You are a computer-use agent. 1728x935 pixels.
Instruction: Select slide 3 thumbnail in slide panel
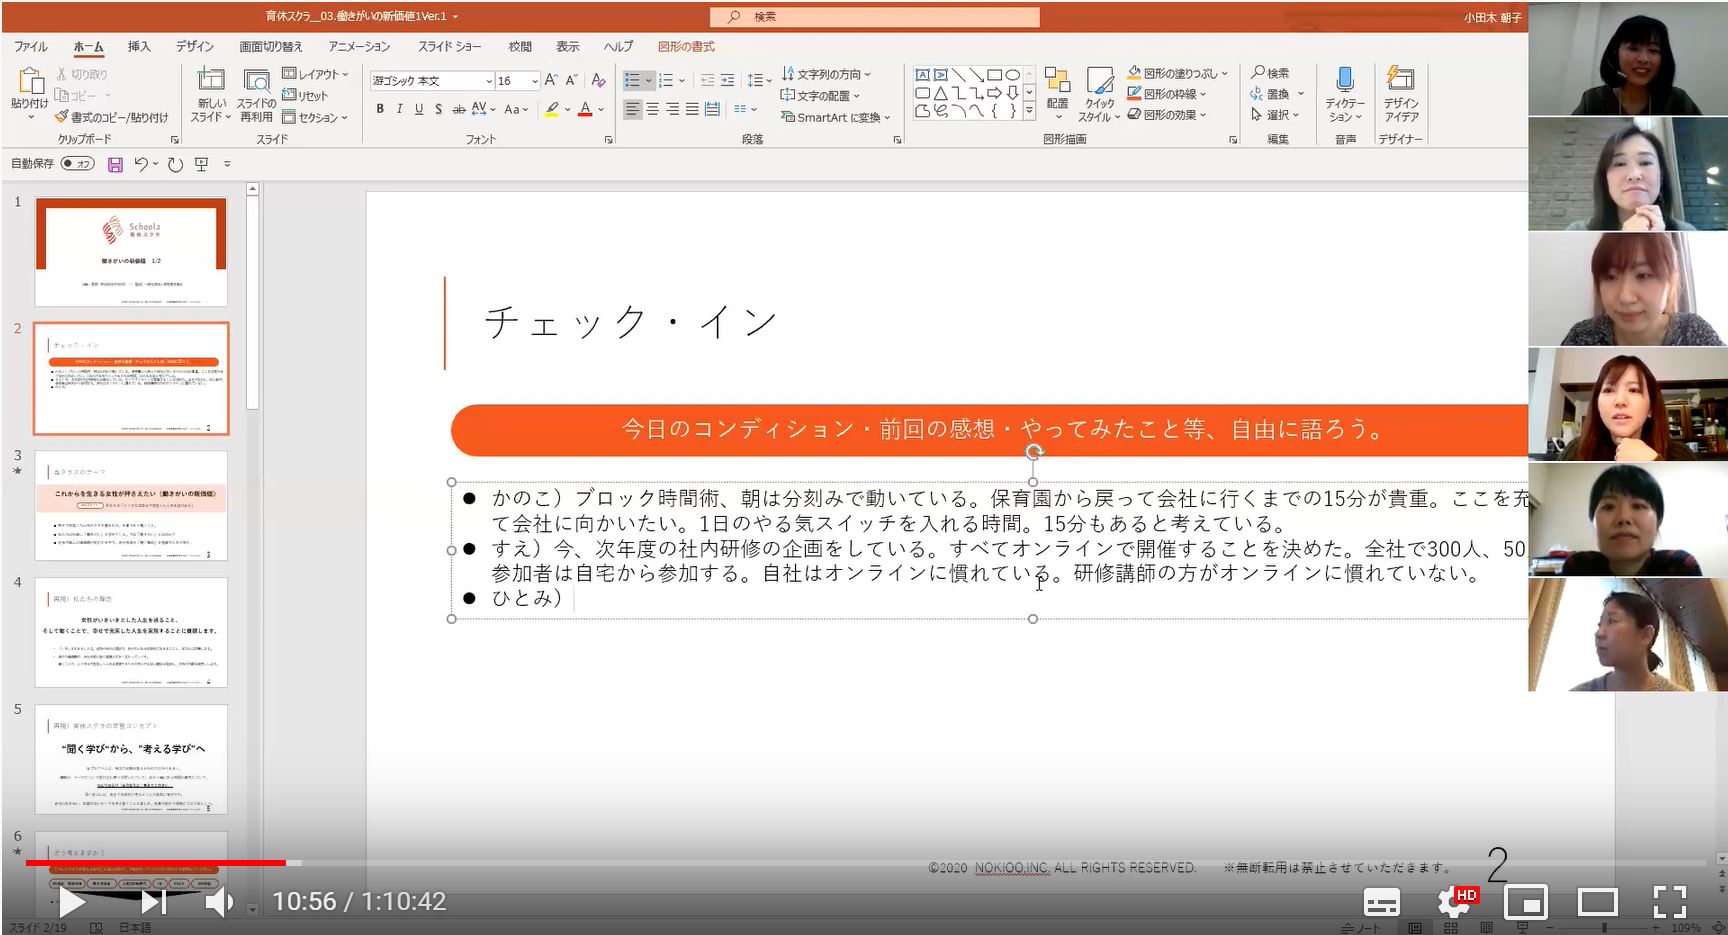click(x=131, y=505)
